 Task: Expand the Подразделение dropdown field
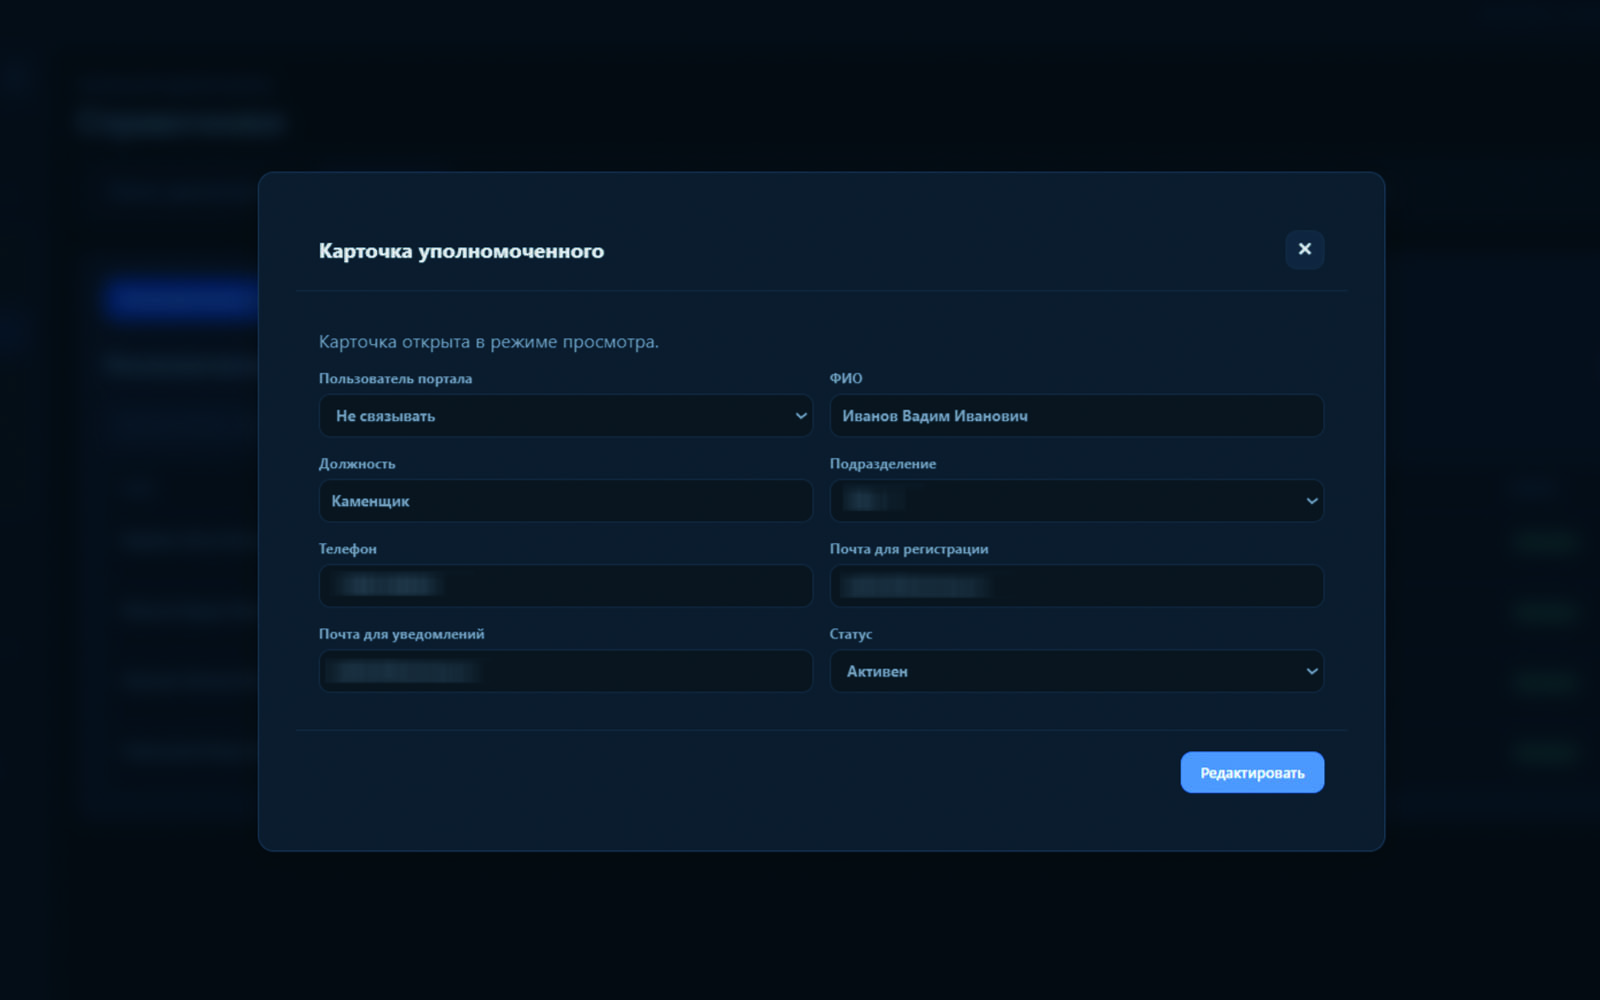click(1076, 501)
